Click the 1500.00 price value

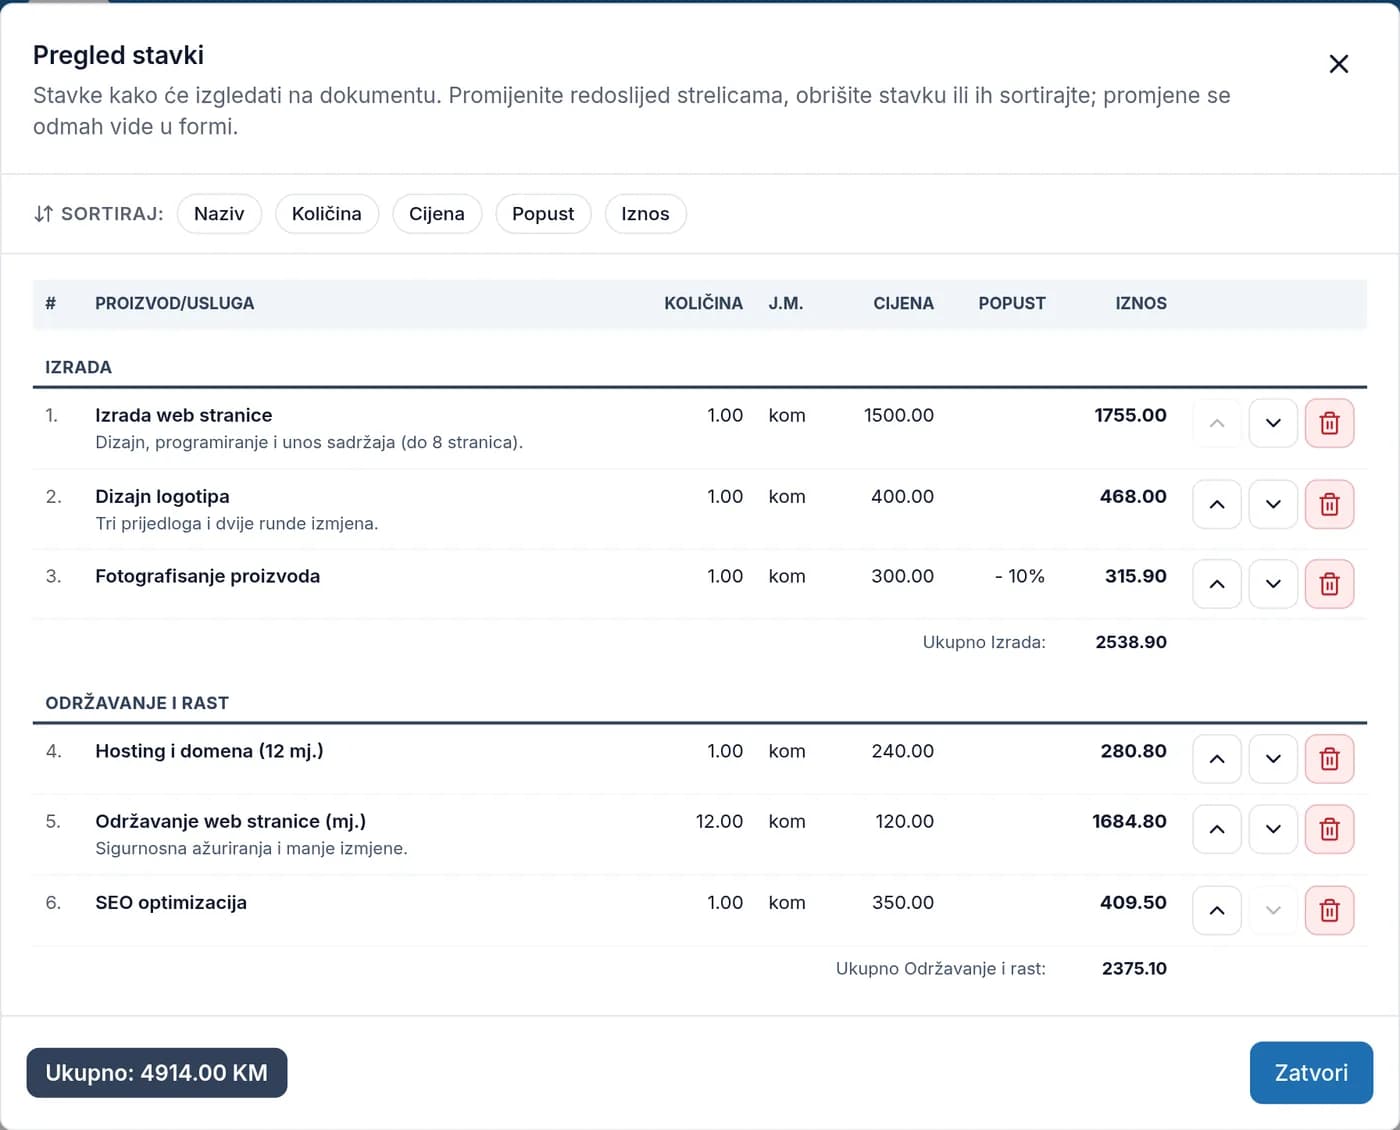899,415
